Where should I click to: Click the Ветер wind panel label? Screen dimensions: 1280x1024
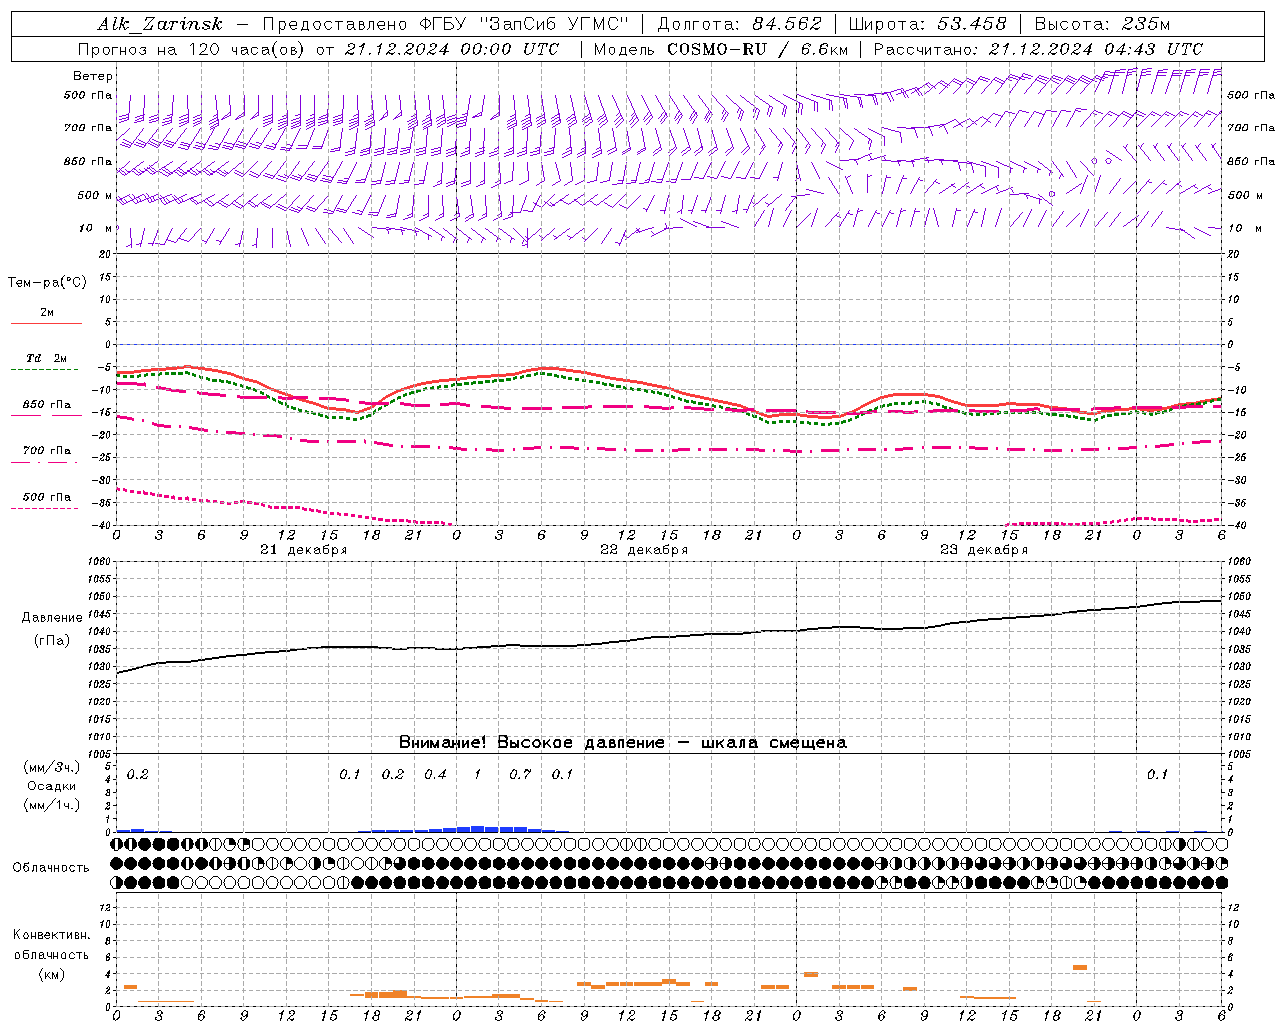tap(93, 76)
